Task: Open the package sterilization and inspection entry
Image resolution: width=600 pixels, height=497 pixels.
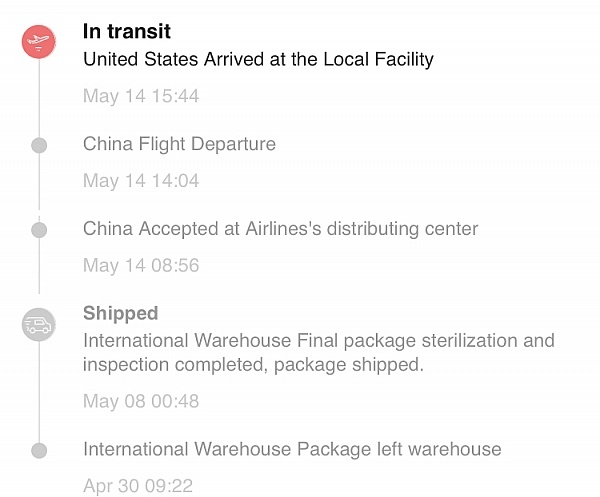Action: (318, 353)
